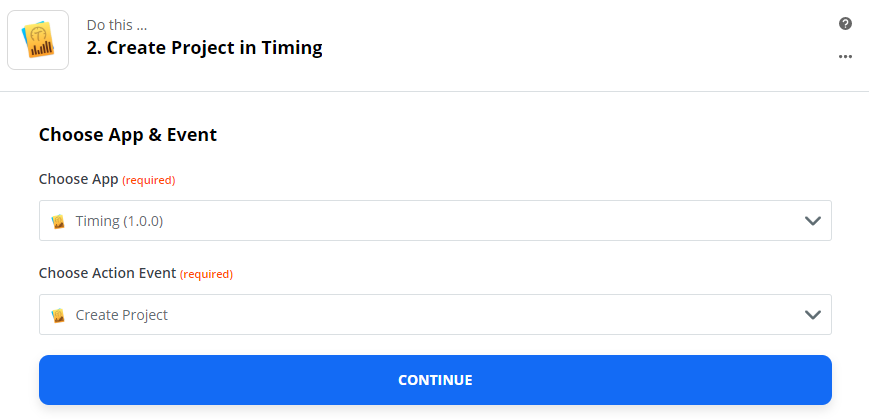Open the three-dot more options menu

[x=845, y=57]
